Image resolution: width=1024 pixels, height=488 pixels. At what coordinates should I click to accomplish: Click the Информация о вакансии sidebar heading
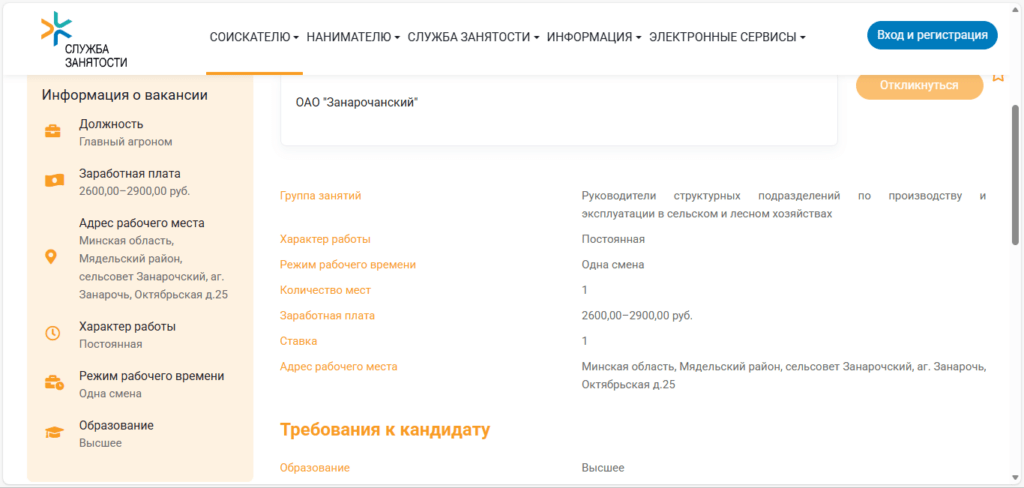[x=124, y=95]
